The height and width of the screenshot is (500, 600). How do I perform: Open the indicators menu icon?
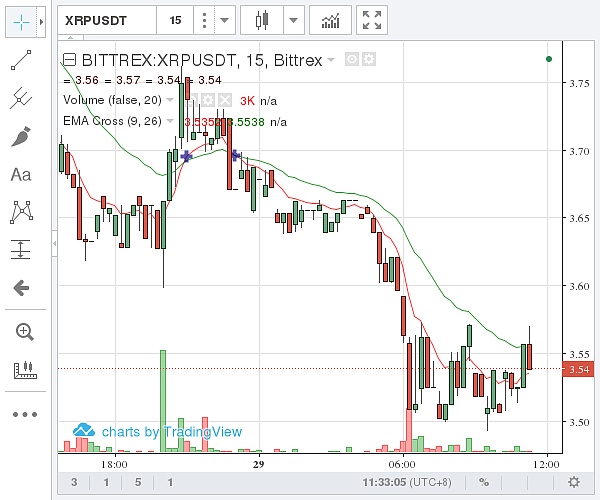[x=330, y=20]
